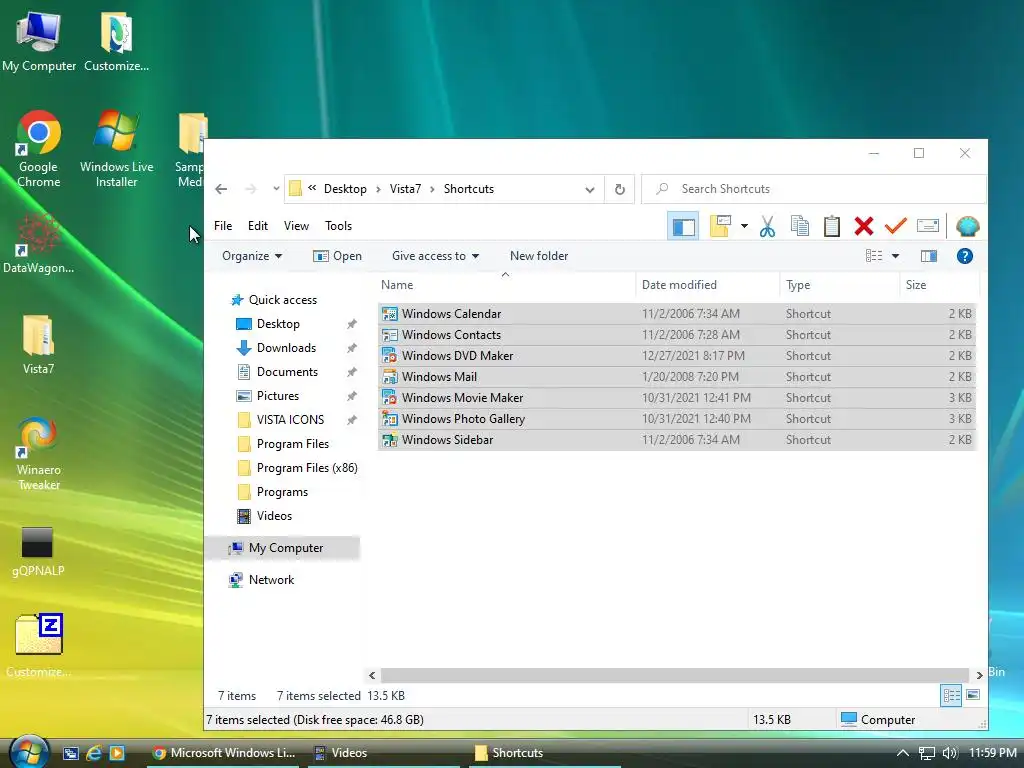Click the folder options toolbar icon
The image size is (1024, 768).
coord(720,226)
